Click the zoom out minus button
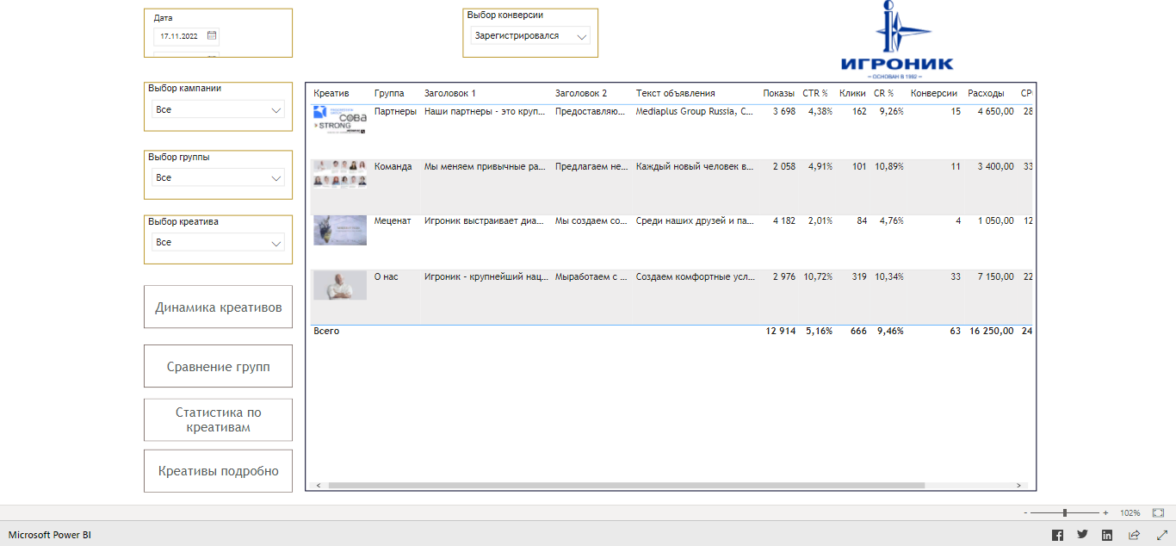Viewport: 1176px width, 546px height. pos(1026,512)
